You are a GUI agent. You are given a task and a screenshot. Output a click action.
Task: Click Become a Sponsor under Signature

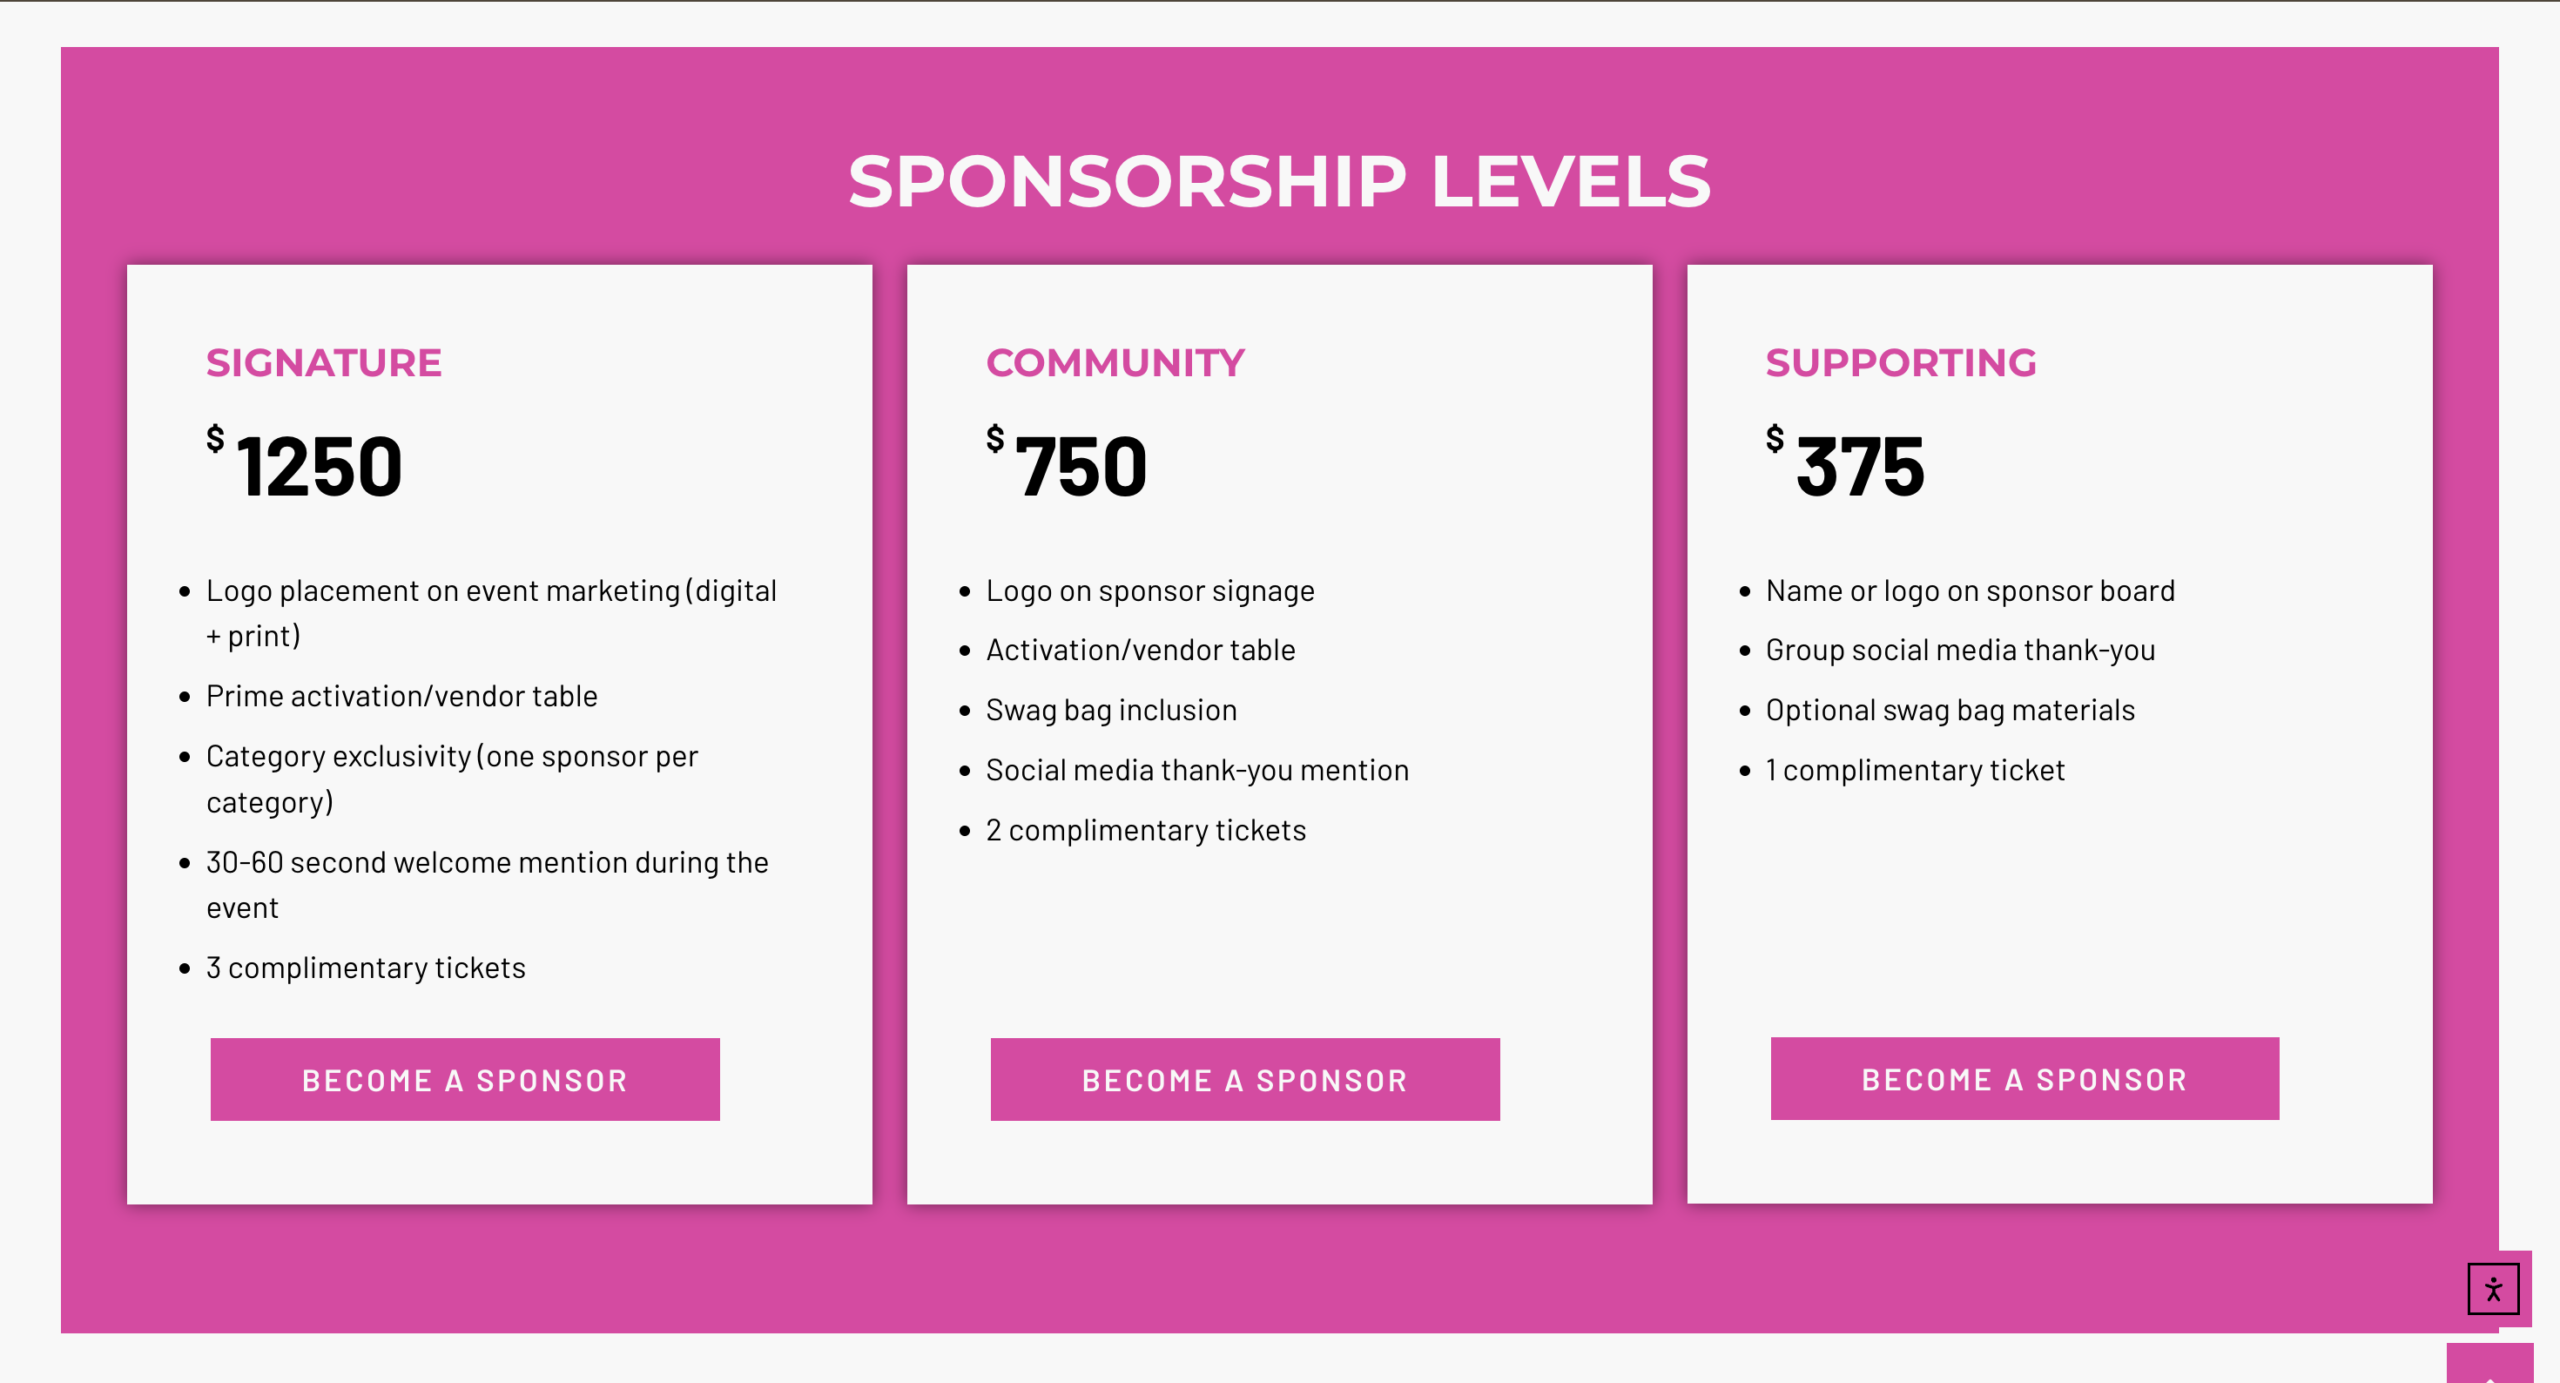pyautogui.click(x=465, y=1079)
